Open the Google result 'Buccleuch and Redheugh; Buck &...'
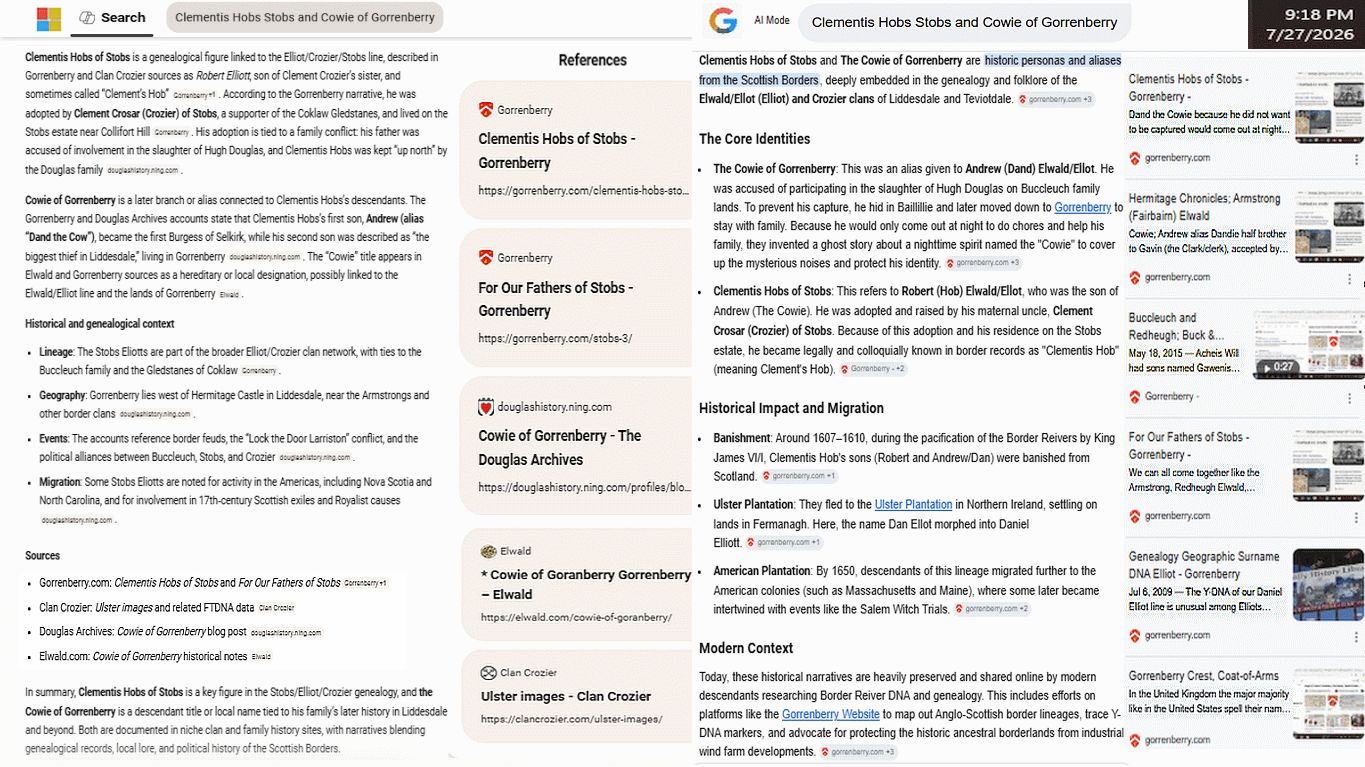 pos(1176,326)
